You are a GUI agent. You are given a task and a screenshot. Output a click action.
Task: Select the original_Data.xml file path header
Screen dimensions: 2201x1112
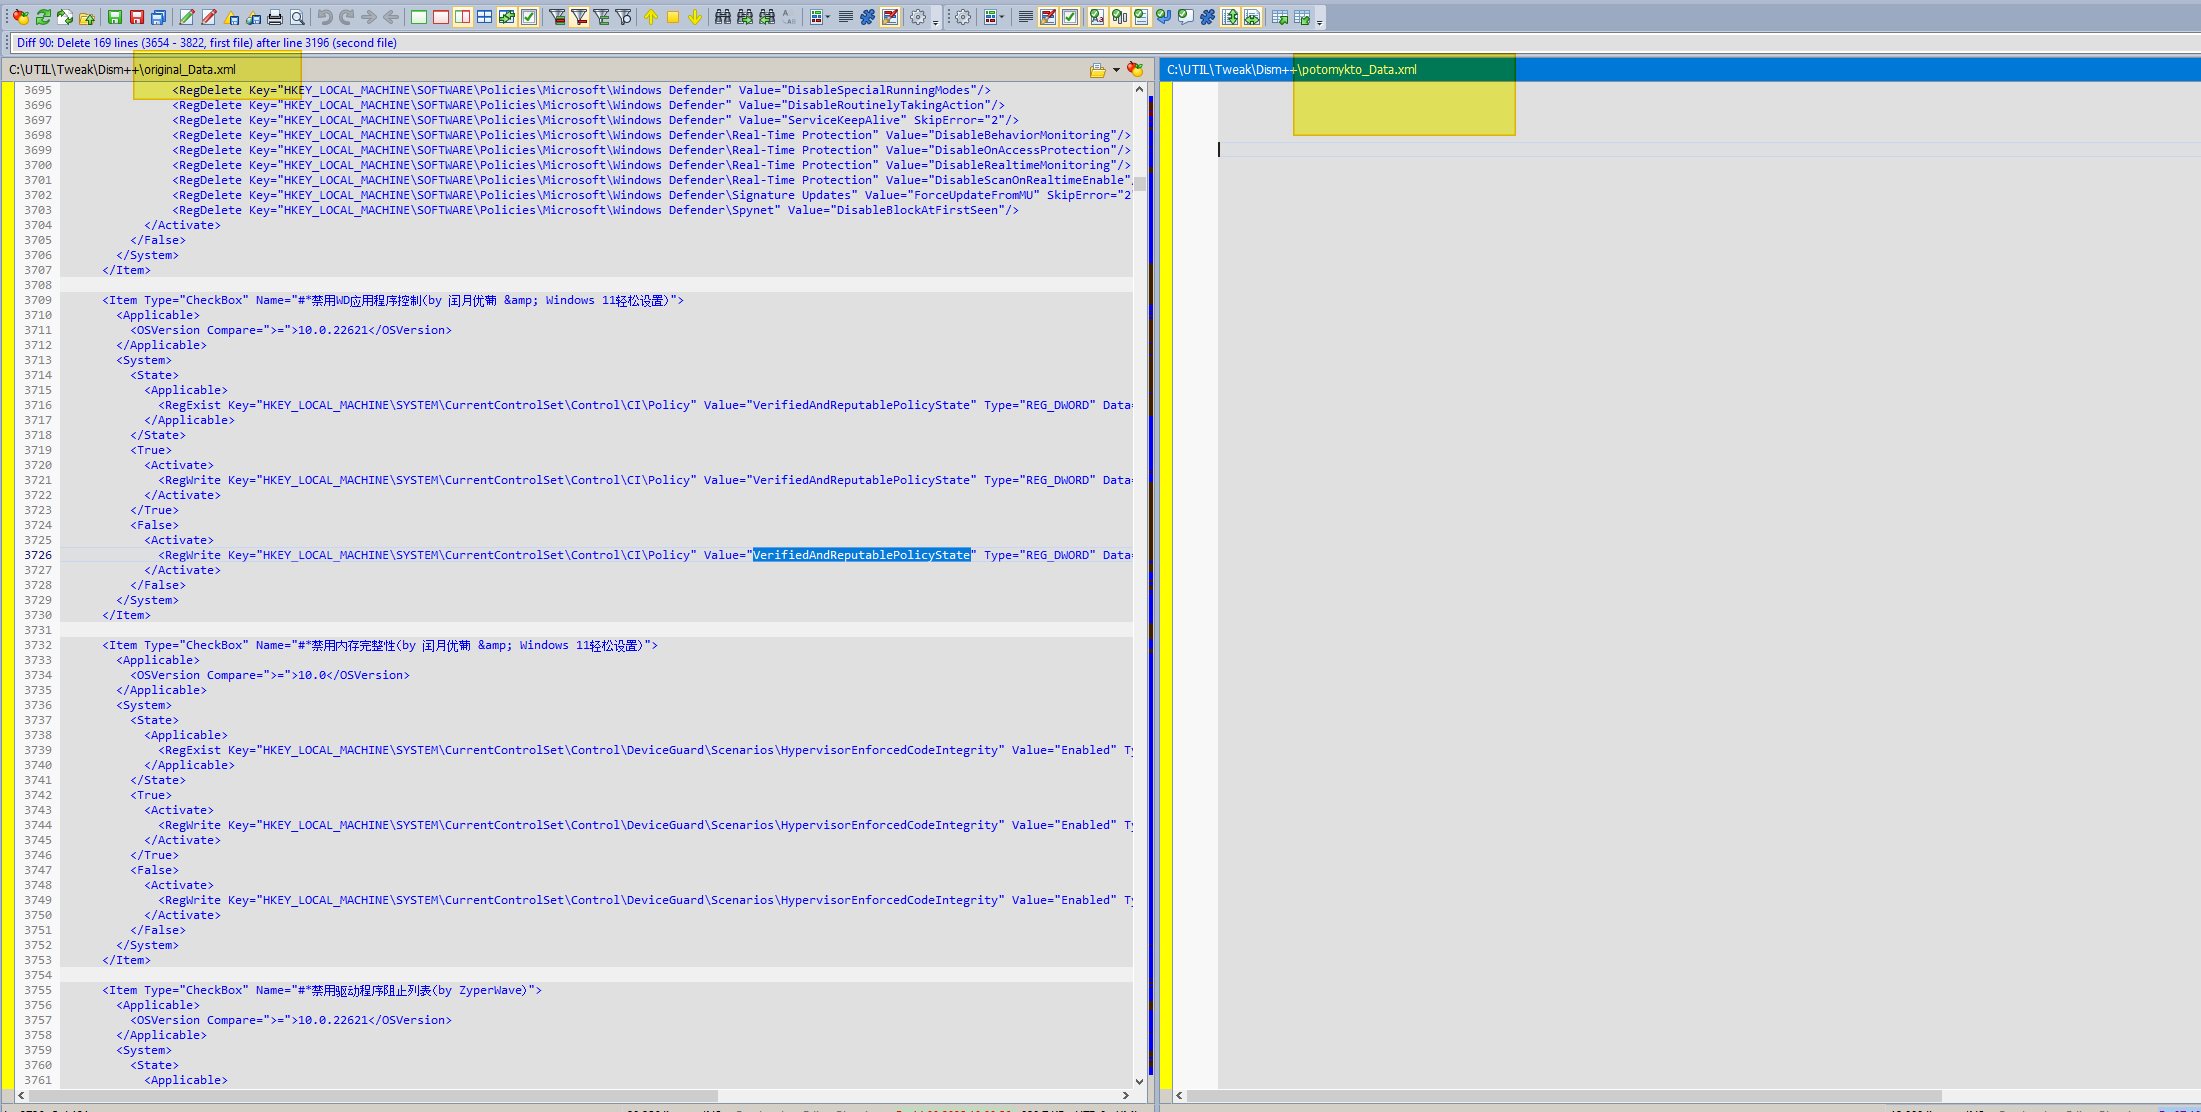click(123, 70)
